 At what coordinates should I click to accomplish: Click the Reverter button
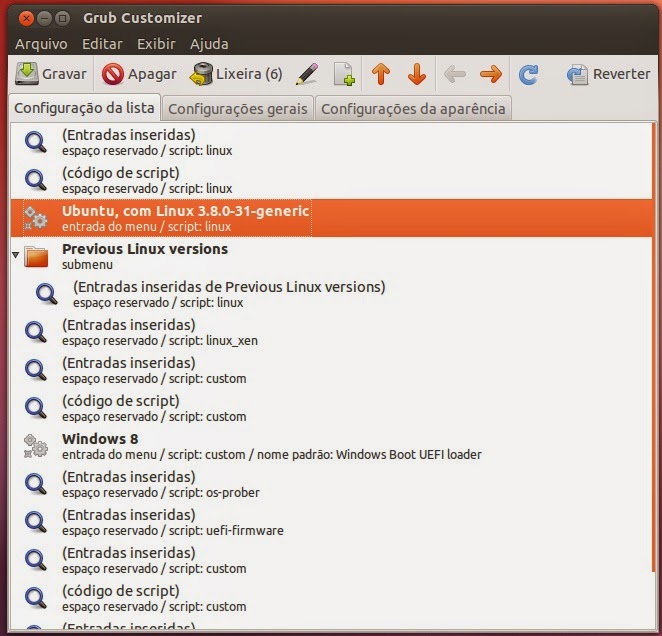tap(609, 74)
